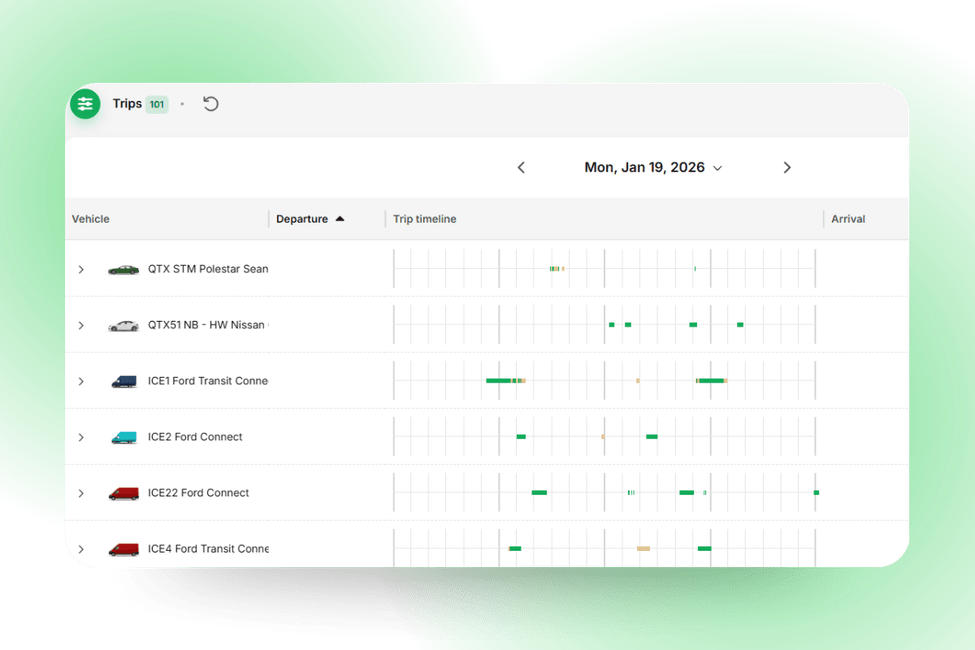Click the Vehicle column header
This screenshot has width=975, height=650.
tap(90, 219)
